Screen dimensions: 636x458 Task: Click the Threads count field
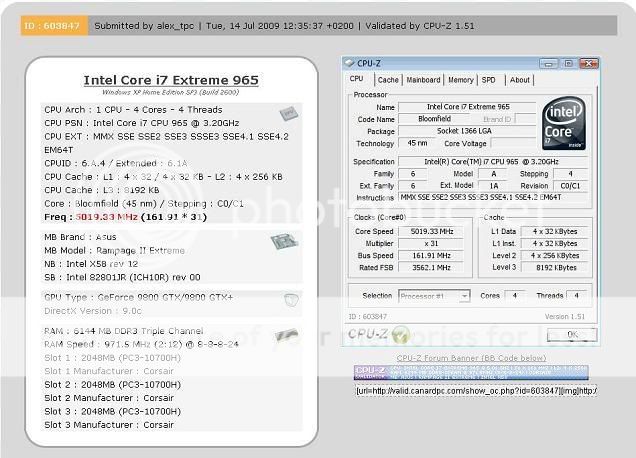(x=576, y=296)
